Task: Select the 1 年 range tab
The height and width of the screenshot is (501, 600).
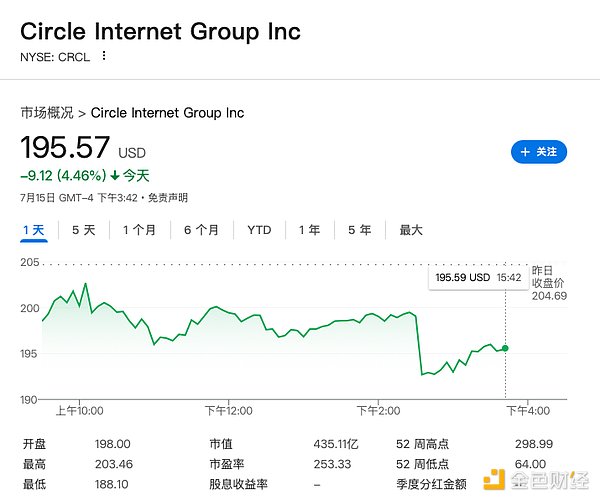Action: tap(309, 230)
